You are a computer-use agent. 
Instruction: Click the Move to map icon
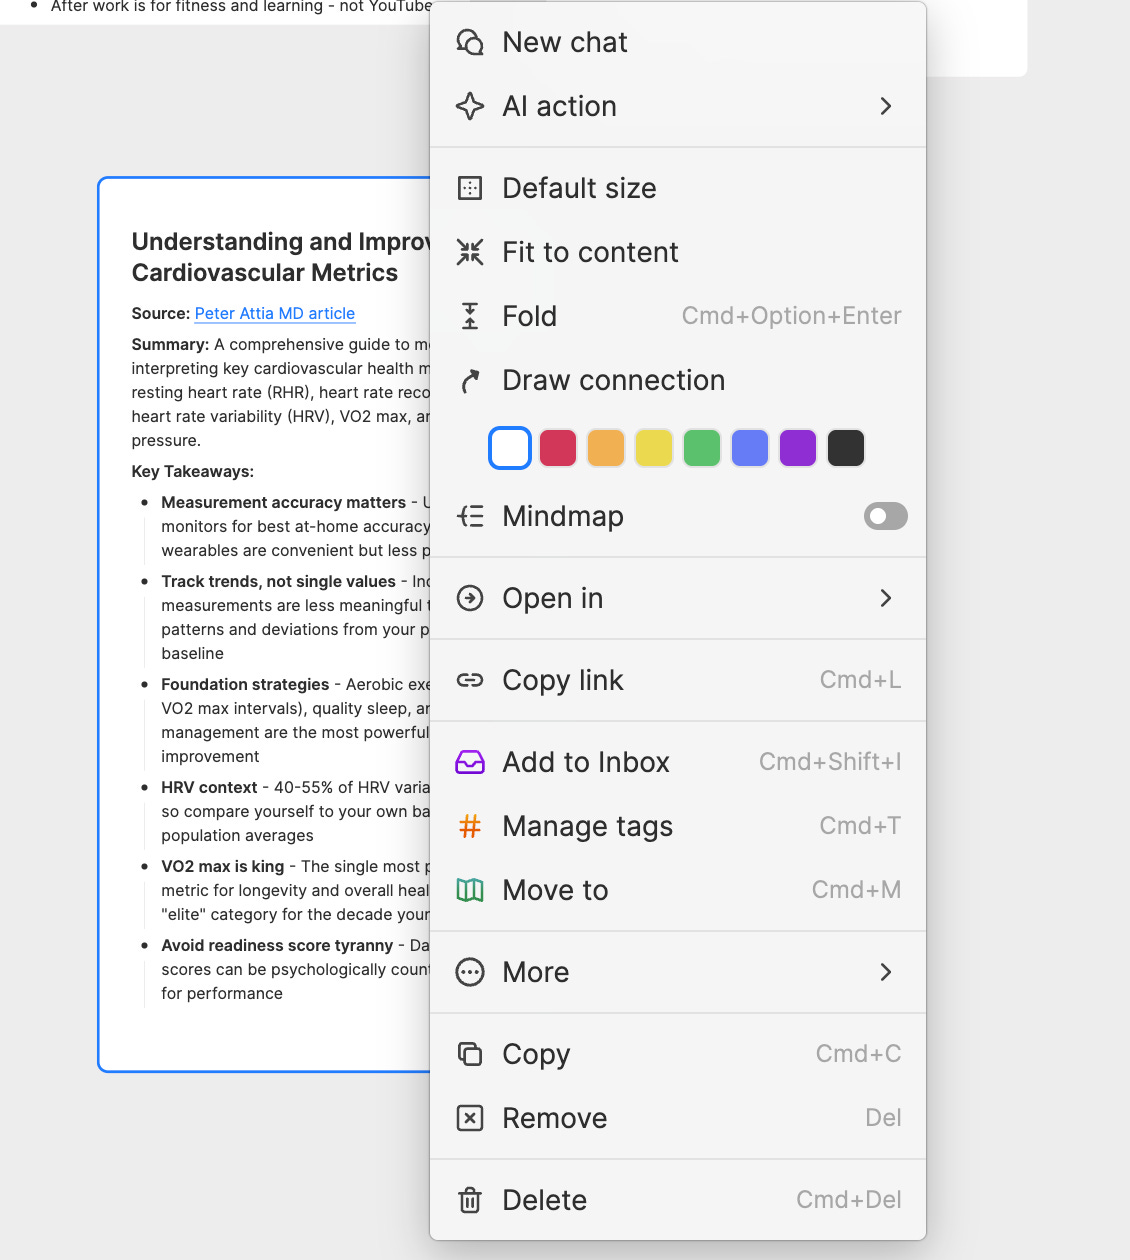pos(469,890)
